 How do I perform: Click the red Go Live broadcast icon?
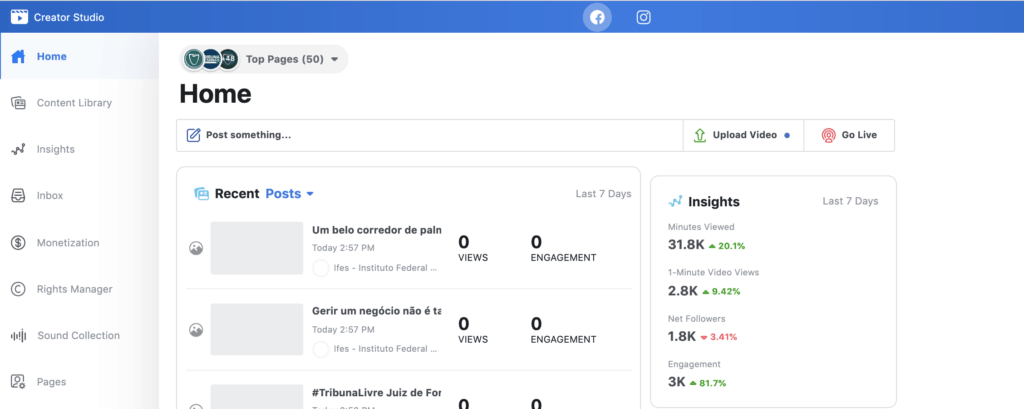coord(828,135)
